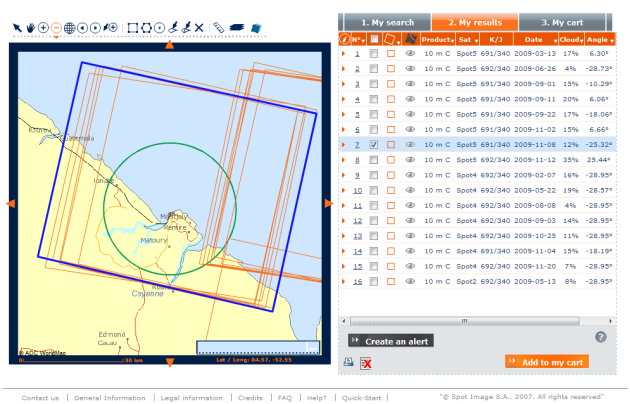Open the Cloud column sort dropdown
Image resolution: width=630 pixels, height=404 pixels.
pos(581,41)
